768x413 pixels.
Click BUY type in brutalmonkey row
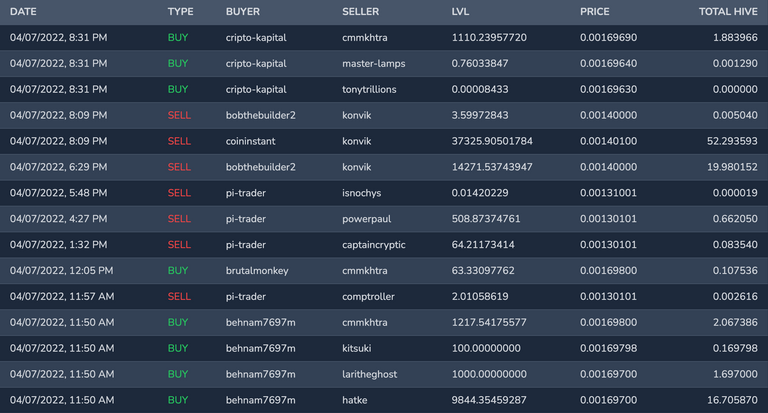(178, 271)
